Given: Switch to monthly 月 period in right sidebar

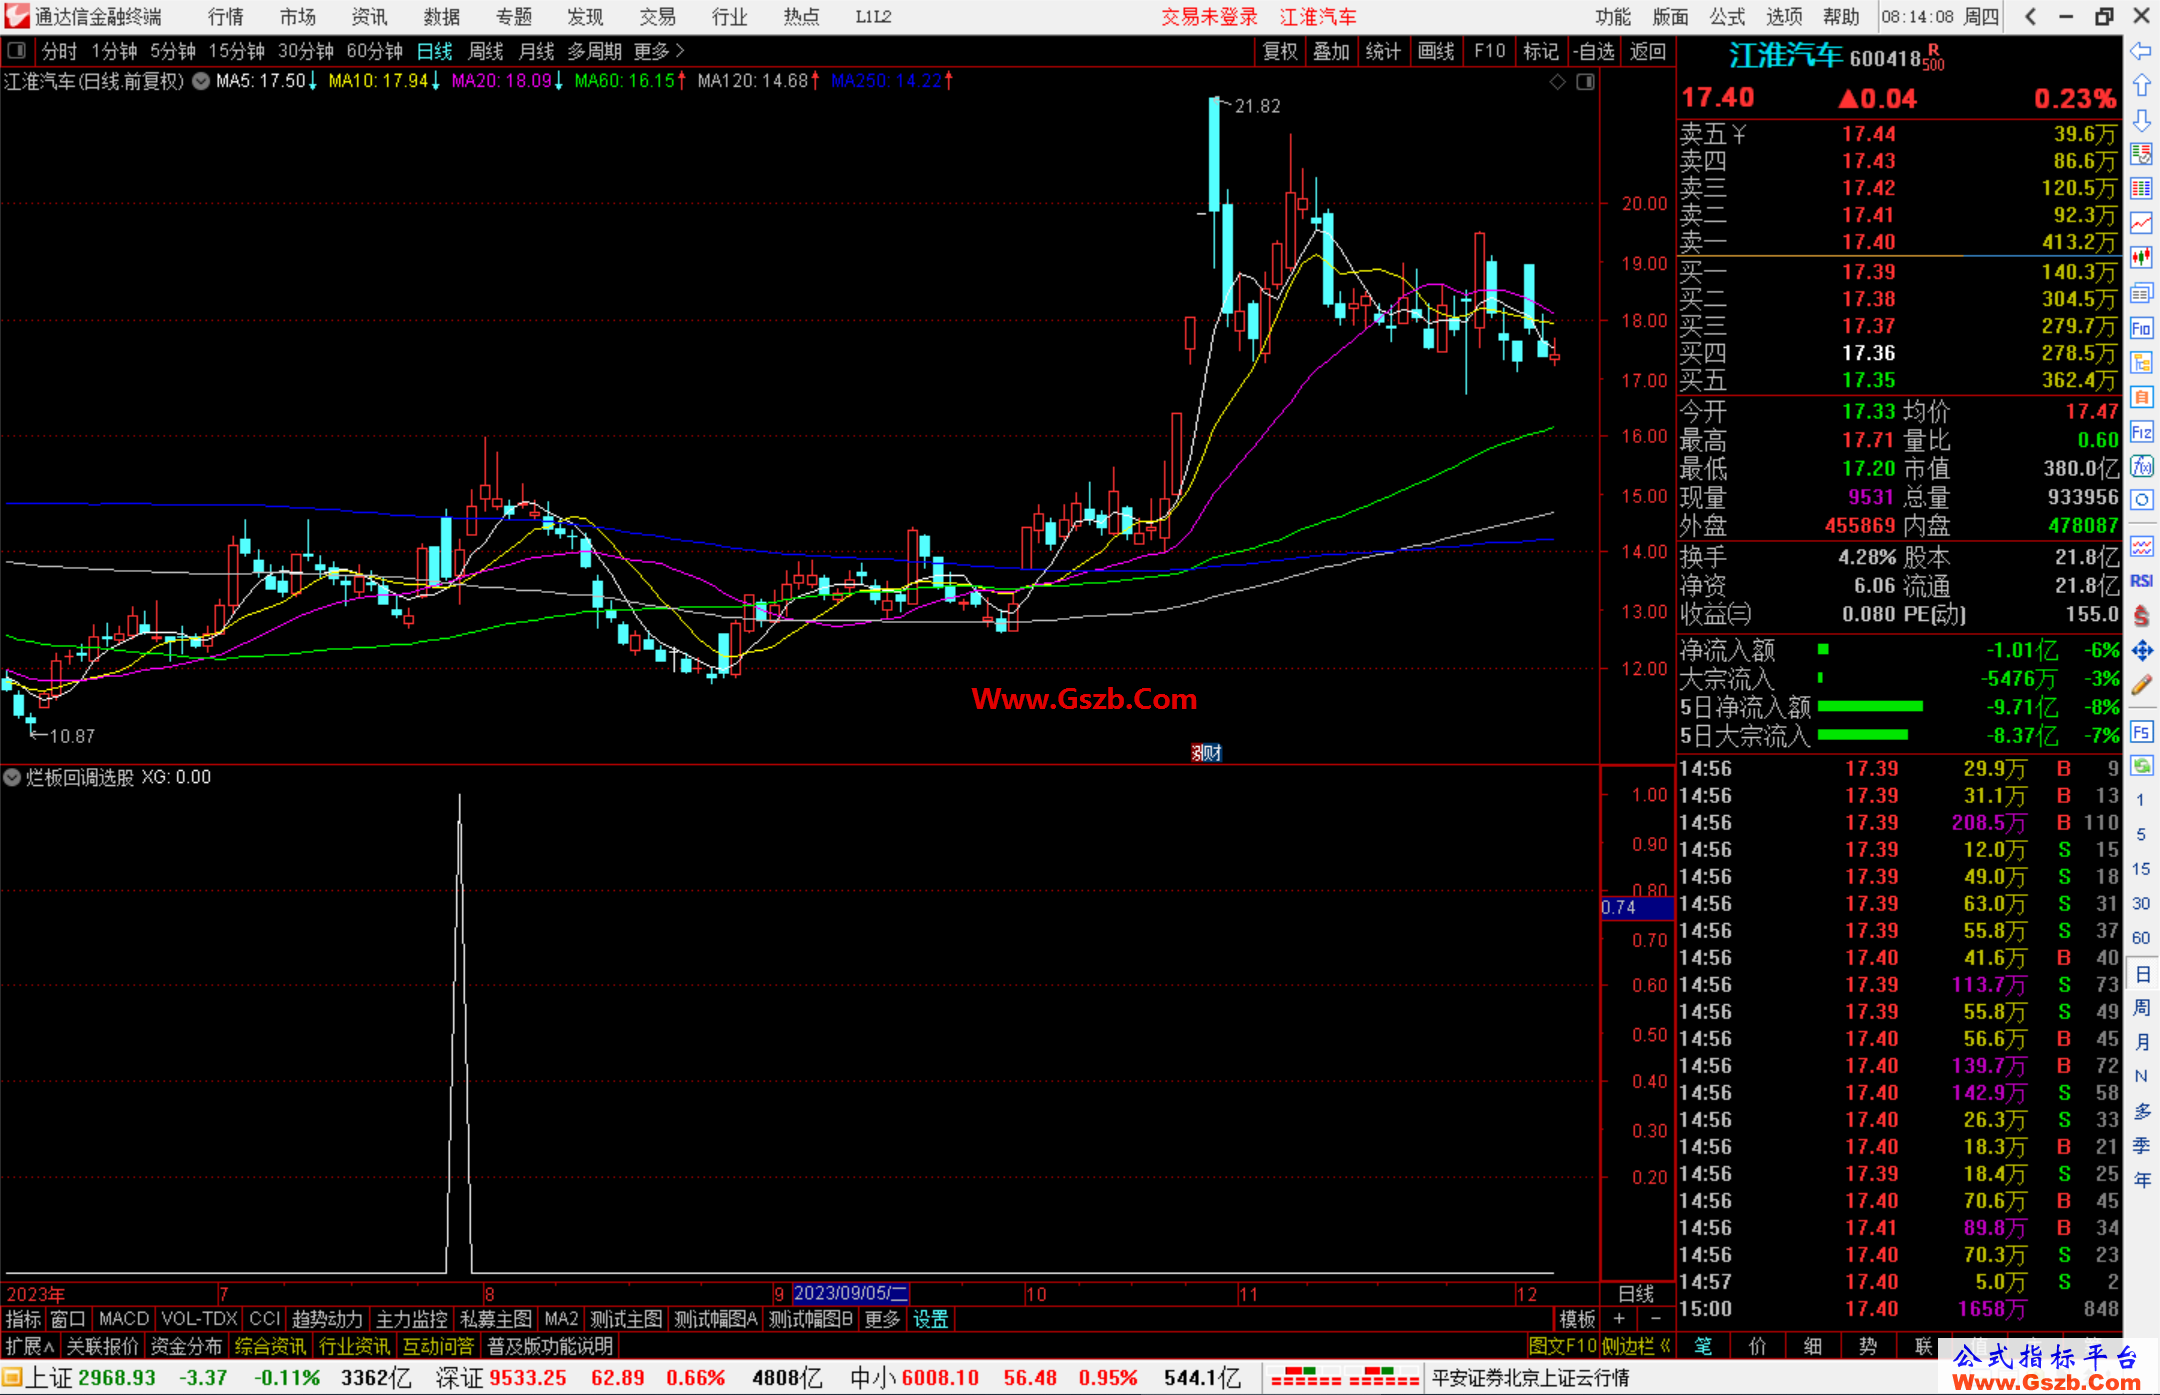Looking at the screenshot, I should 2141,1042.
